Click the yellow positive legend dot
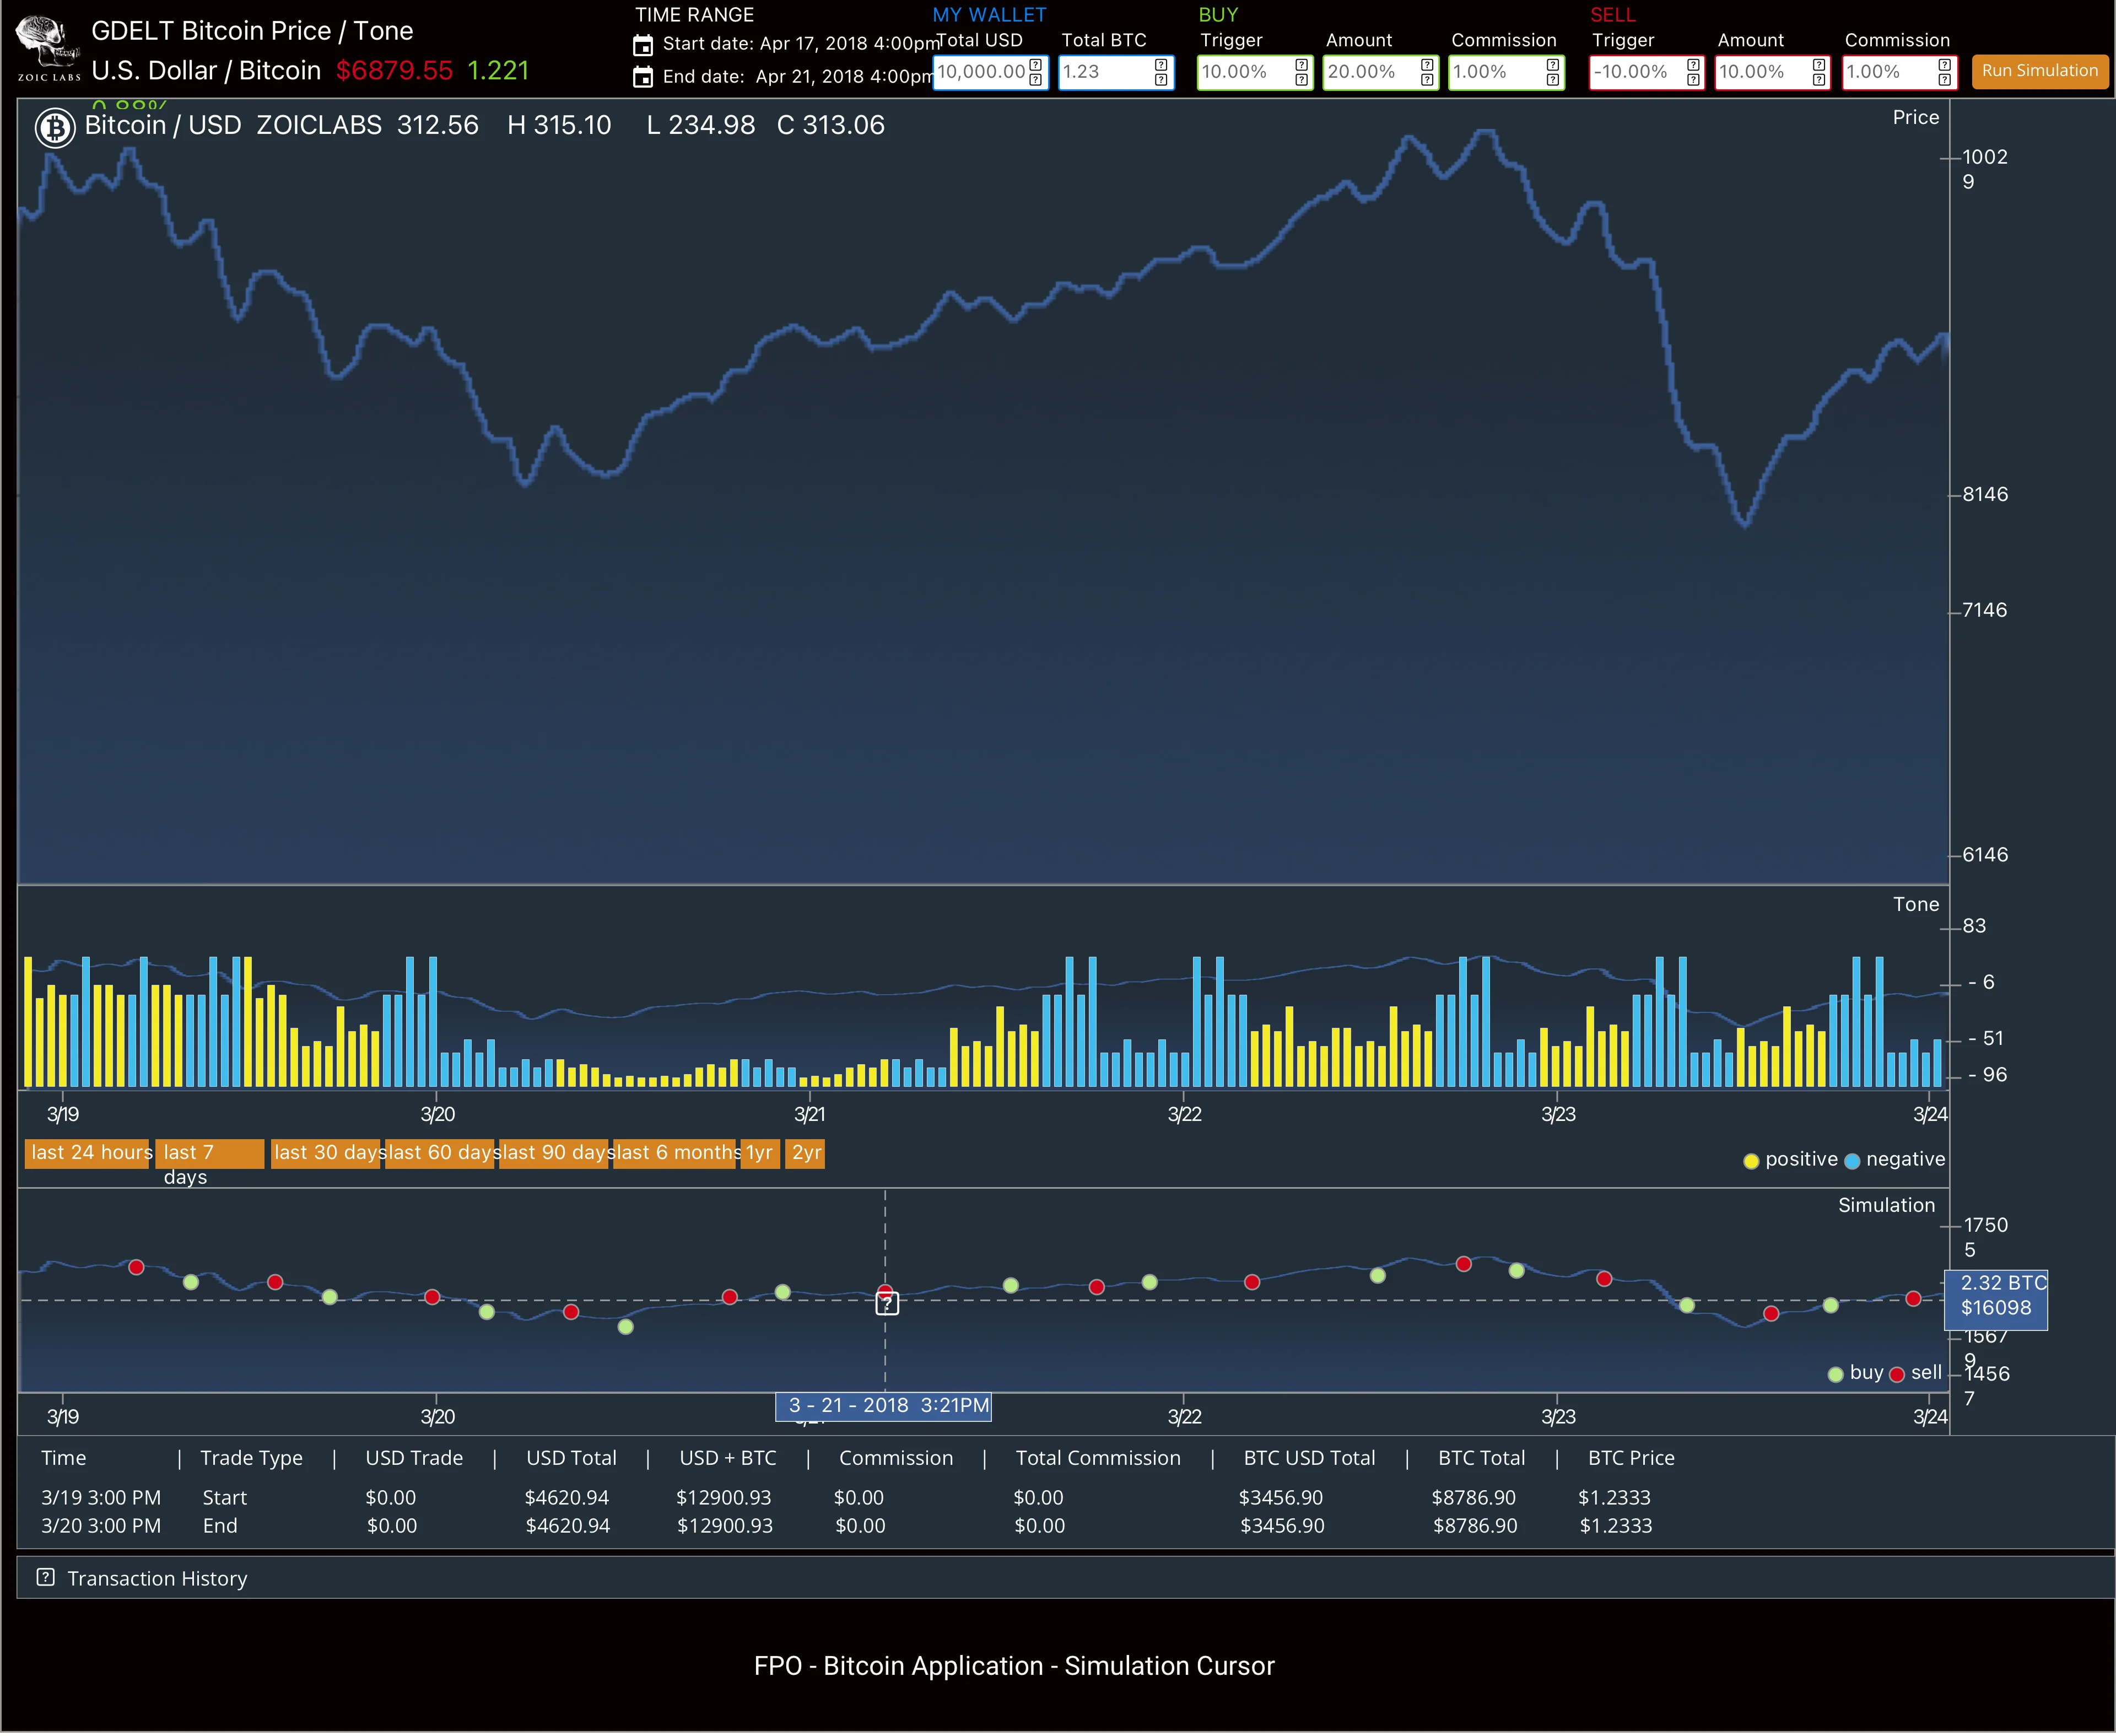 tap(1750, 1161)
